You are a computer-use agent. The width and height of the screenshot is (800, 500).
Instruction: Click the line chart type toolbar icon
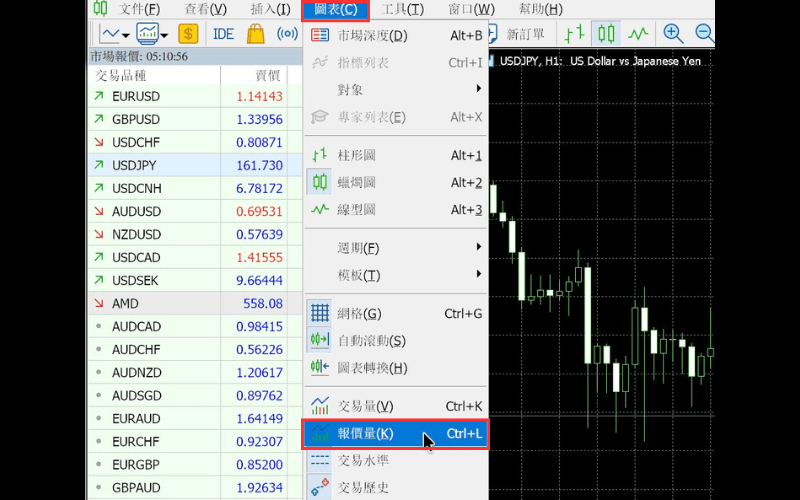point(110,34)
